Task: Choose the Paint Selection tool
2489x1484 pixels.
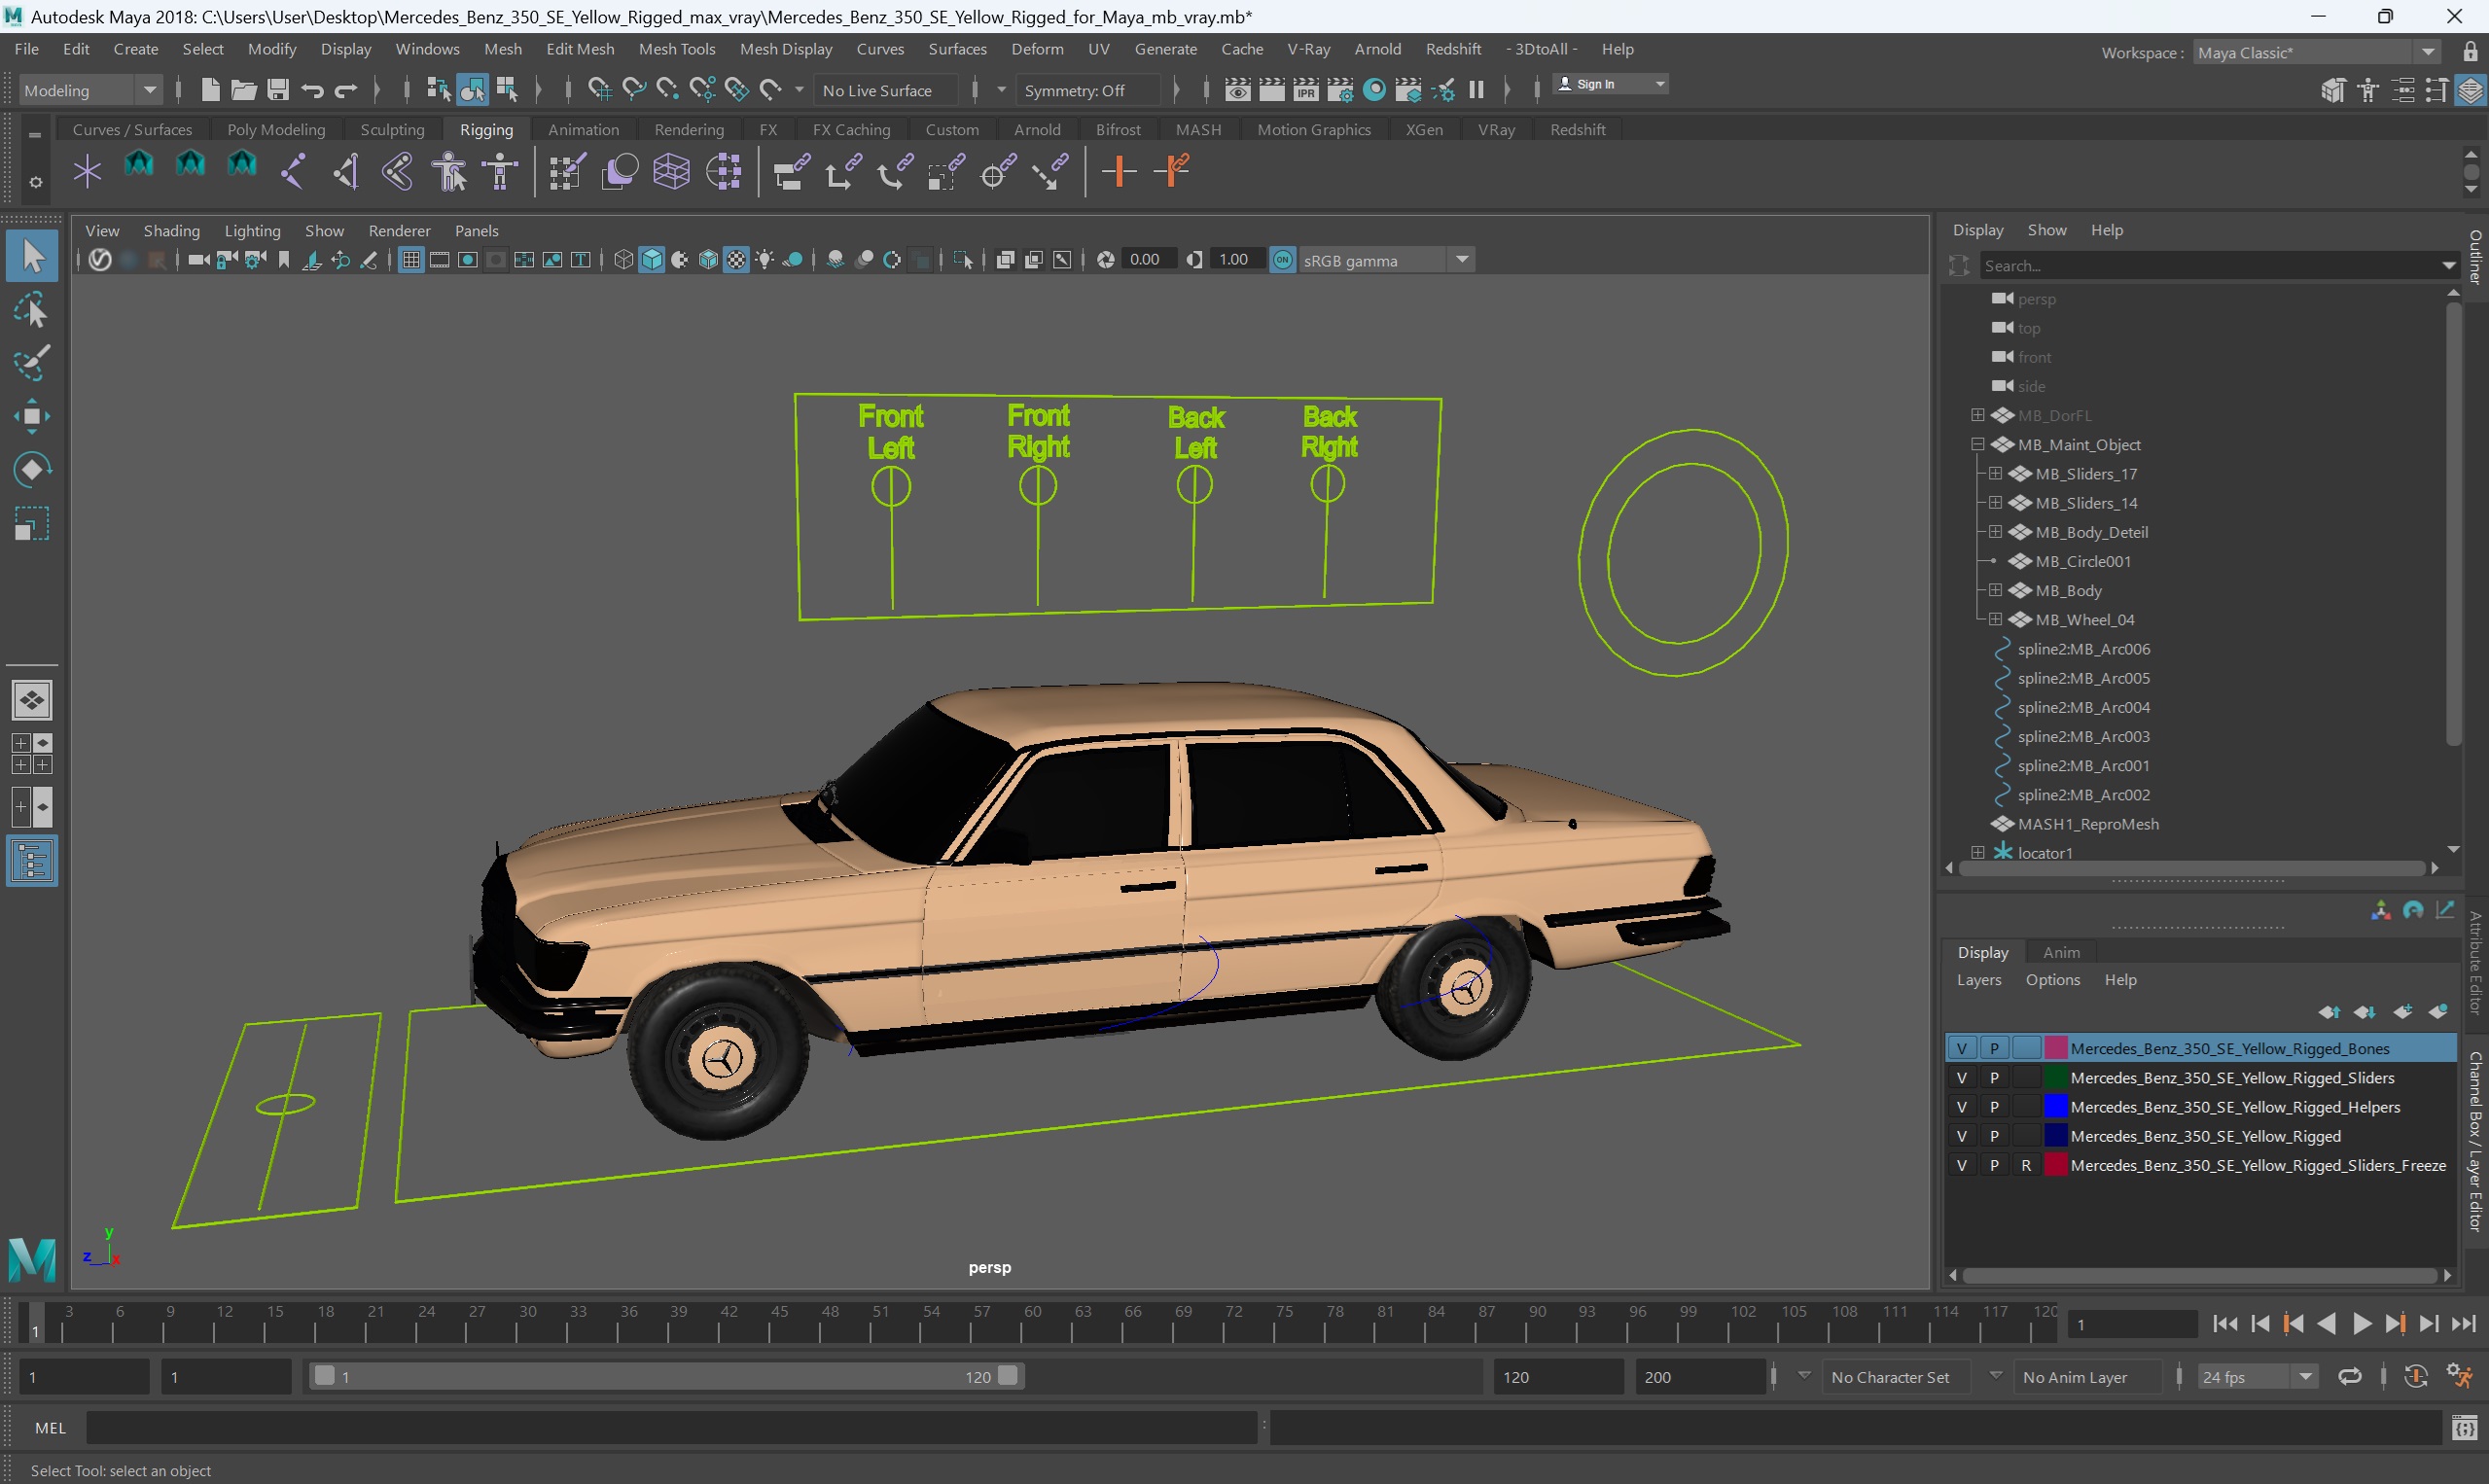Action: click(32, 363)
